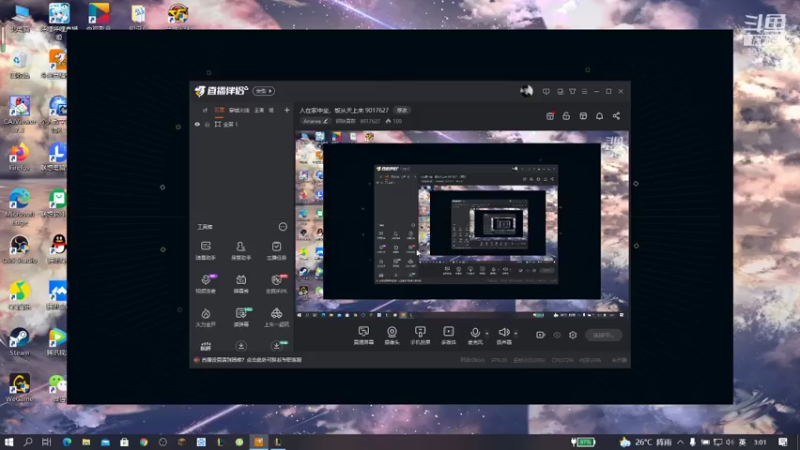
Task: Open the share icon in header
Action: (616, 116)
